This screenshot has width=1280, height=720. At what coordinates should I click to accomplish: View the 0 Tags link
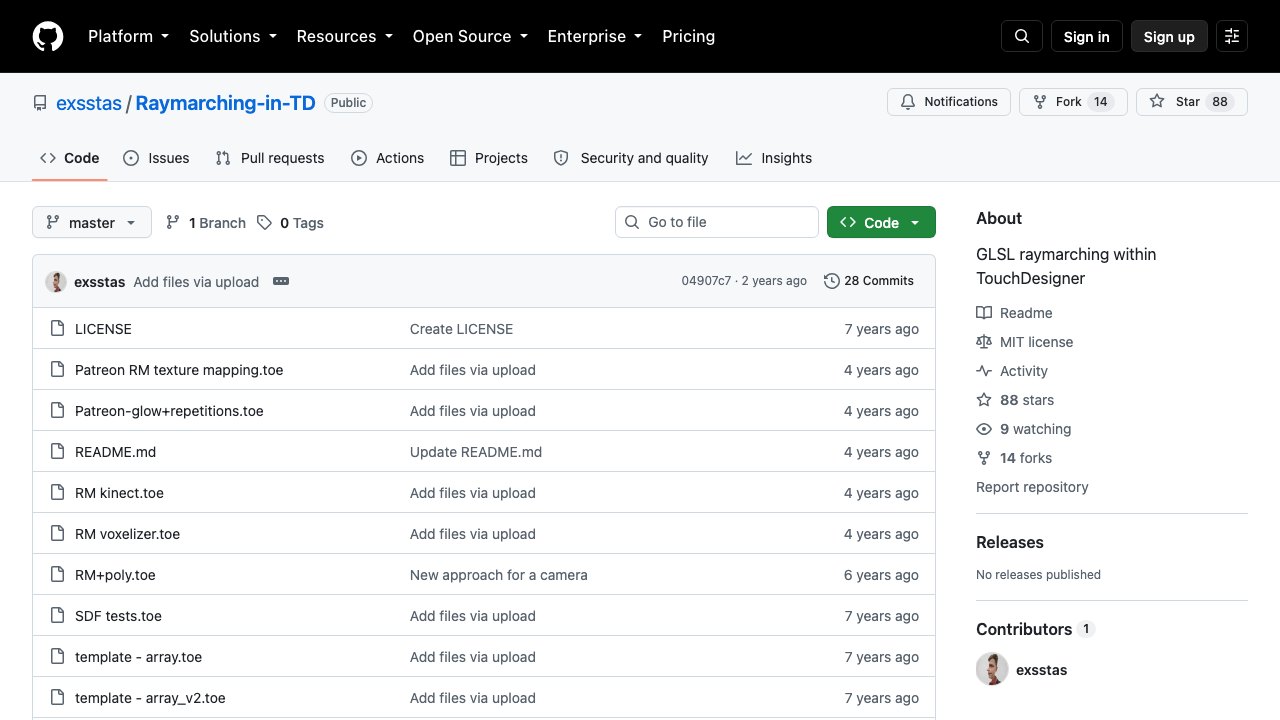290,222
